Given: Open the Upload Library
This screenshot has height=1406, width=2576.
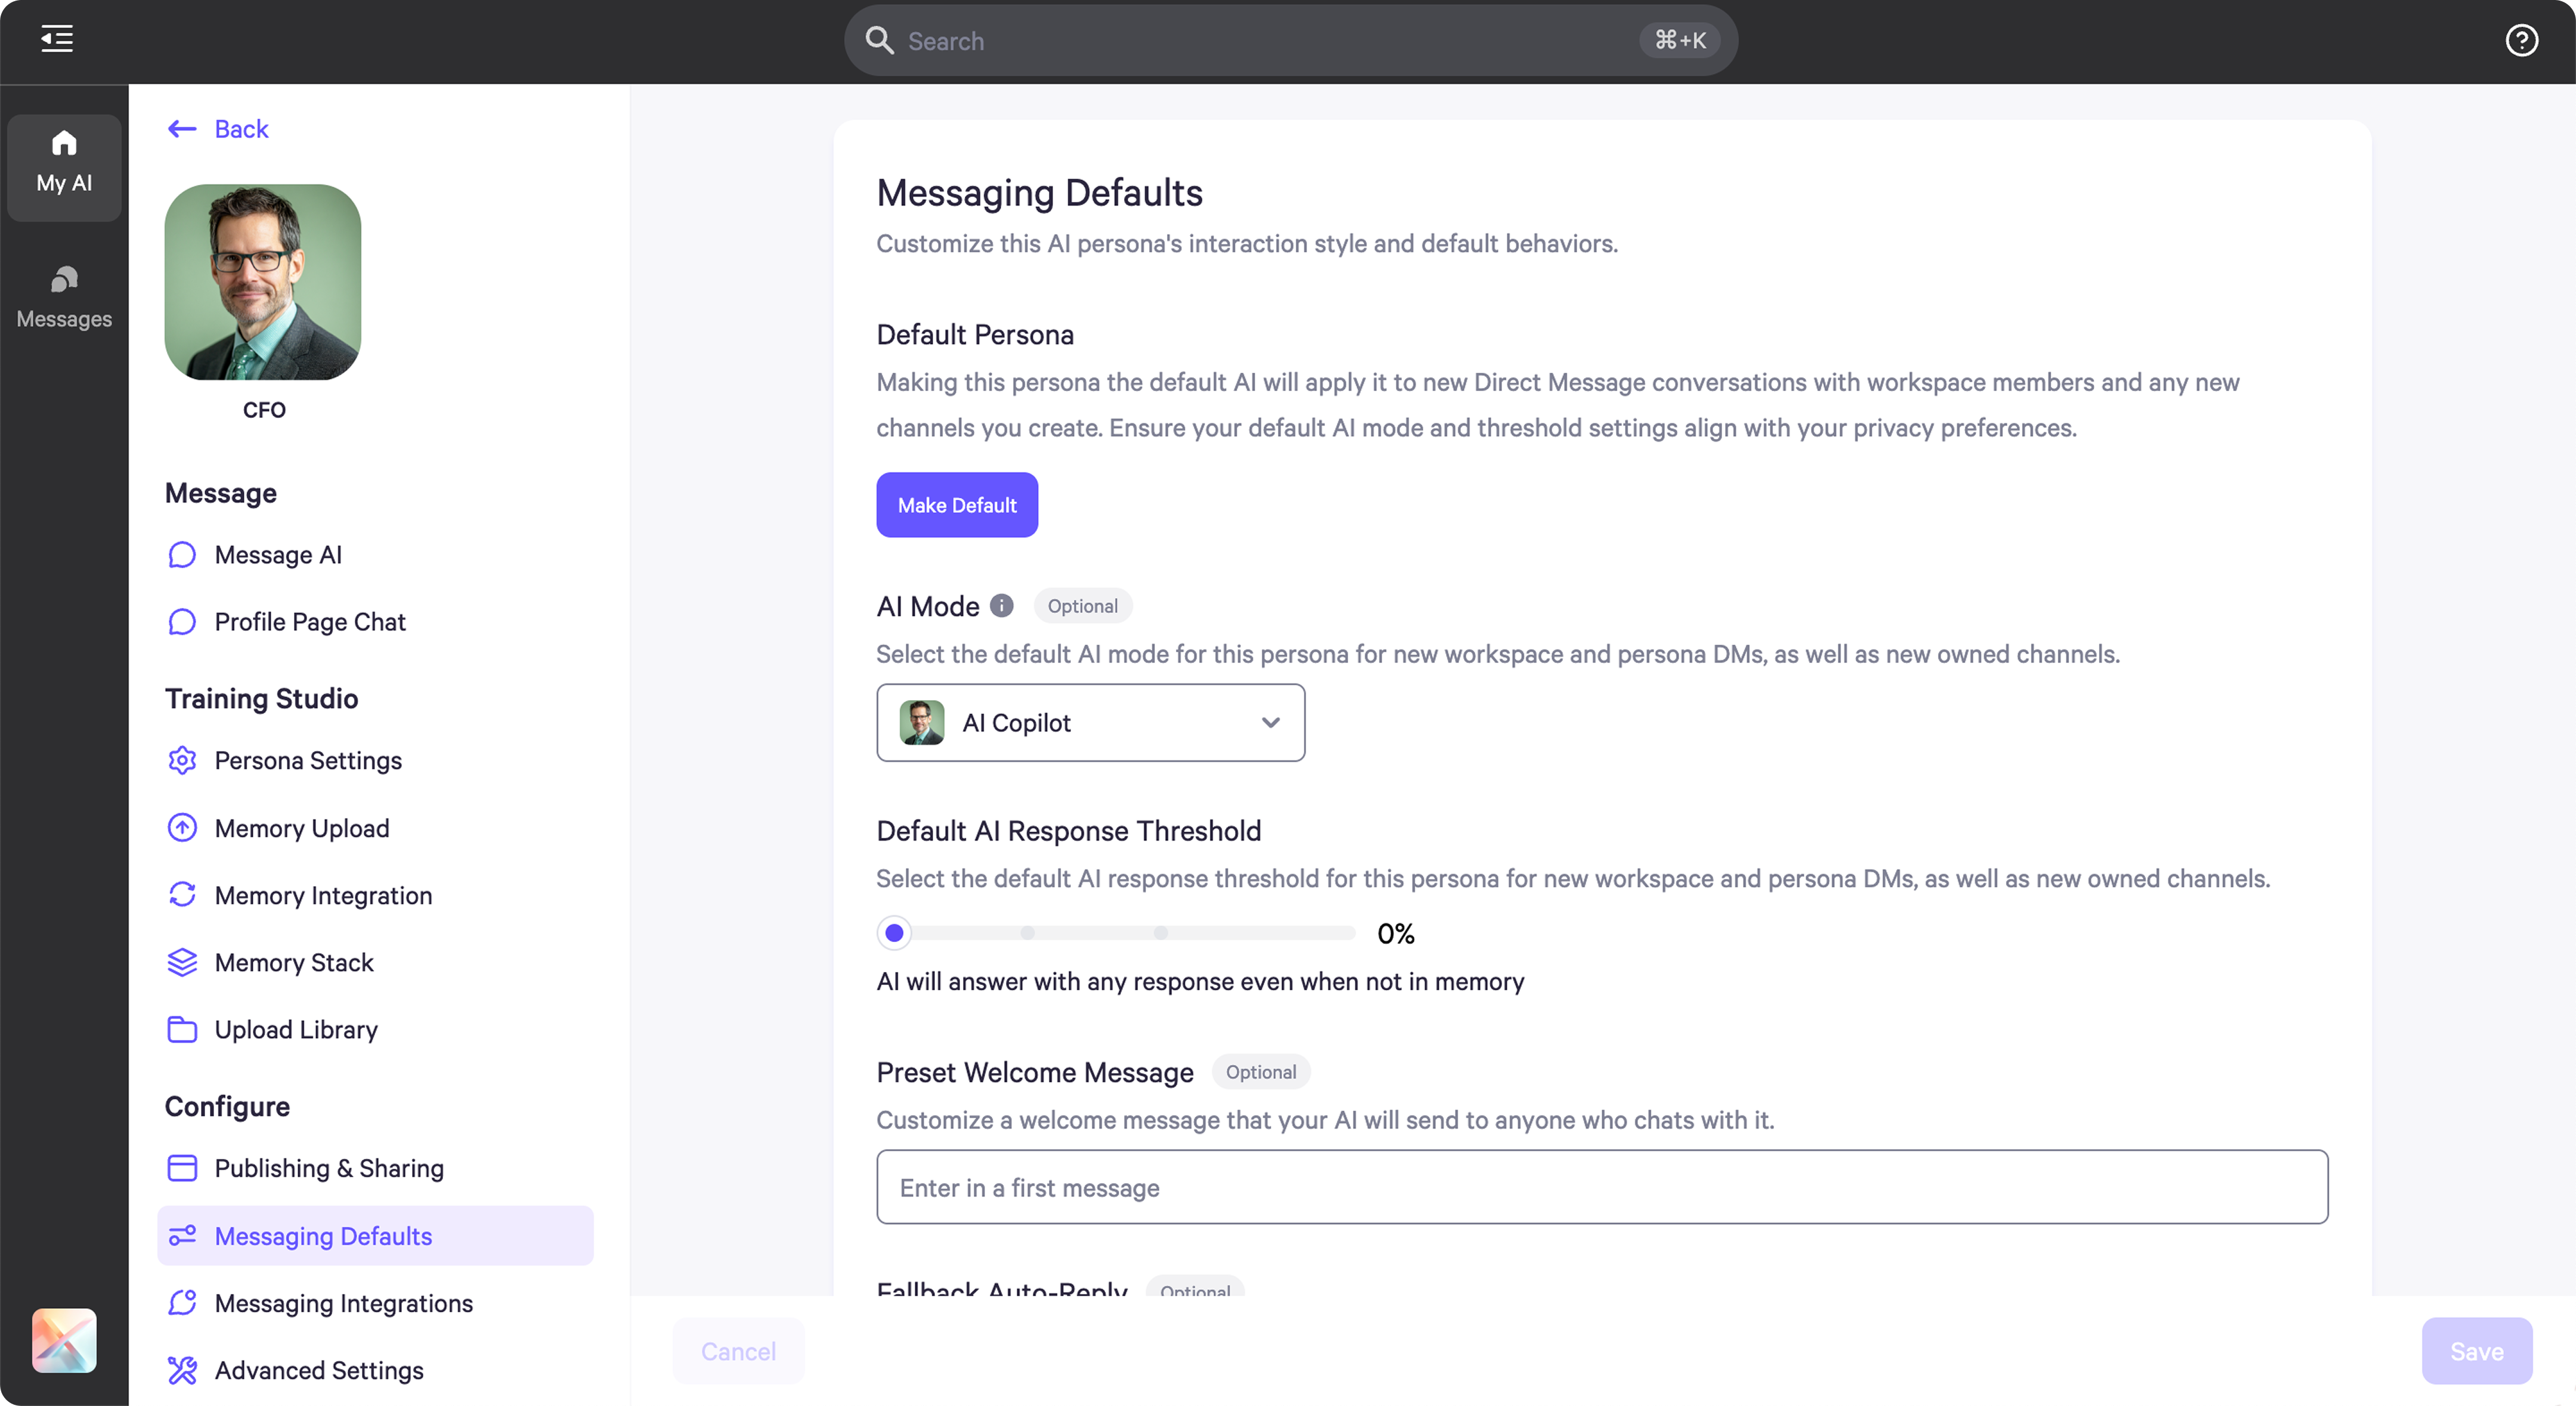Looking at the screenshot, I should click(296, 1029).
